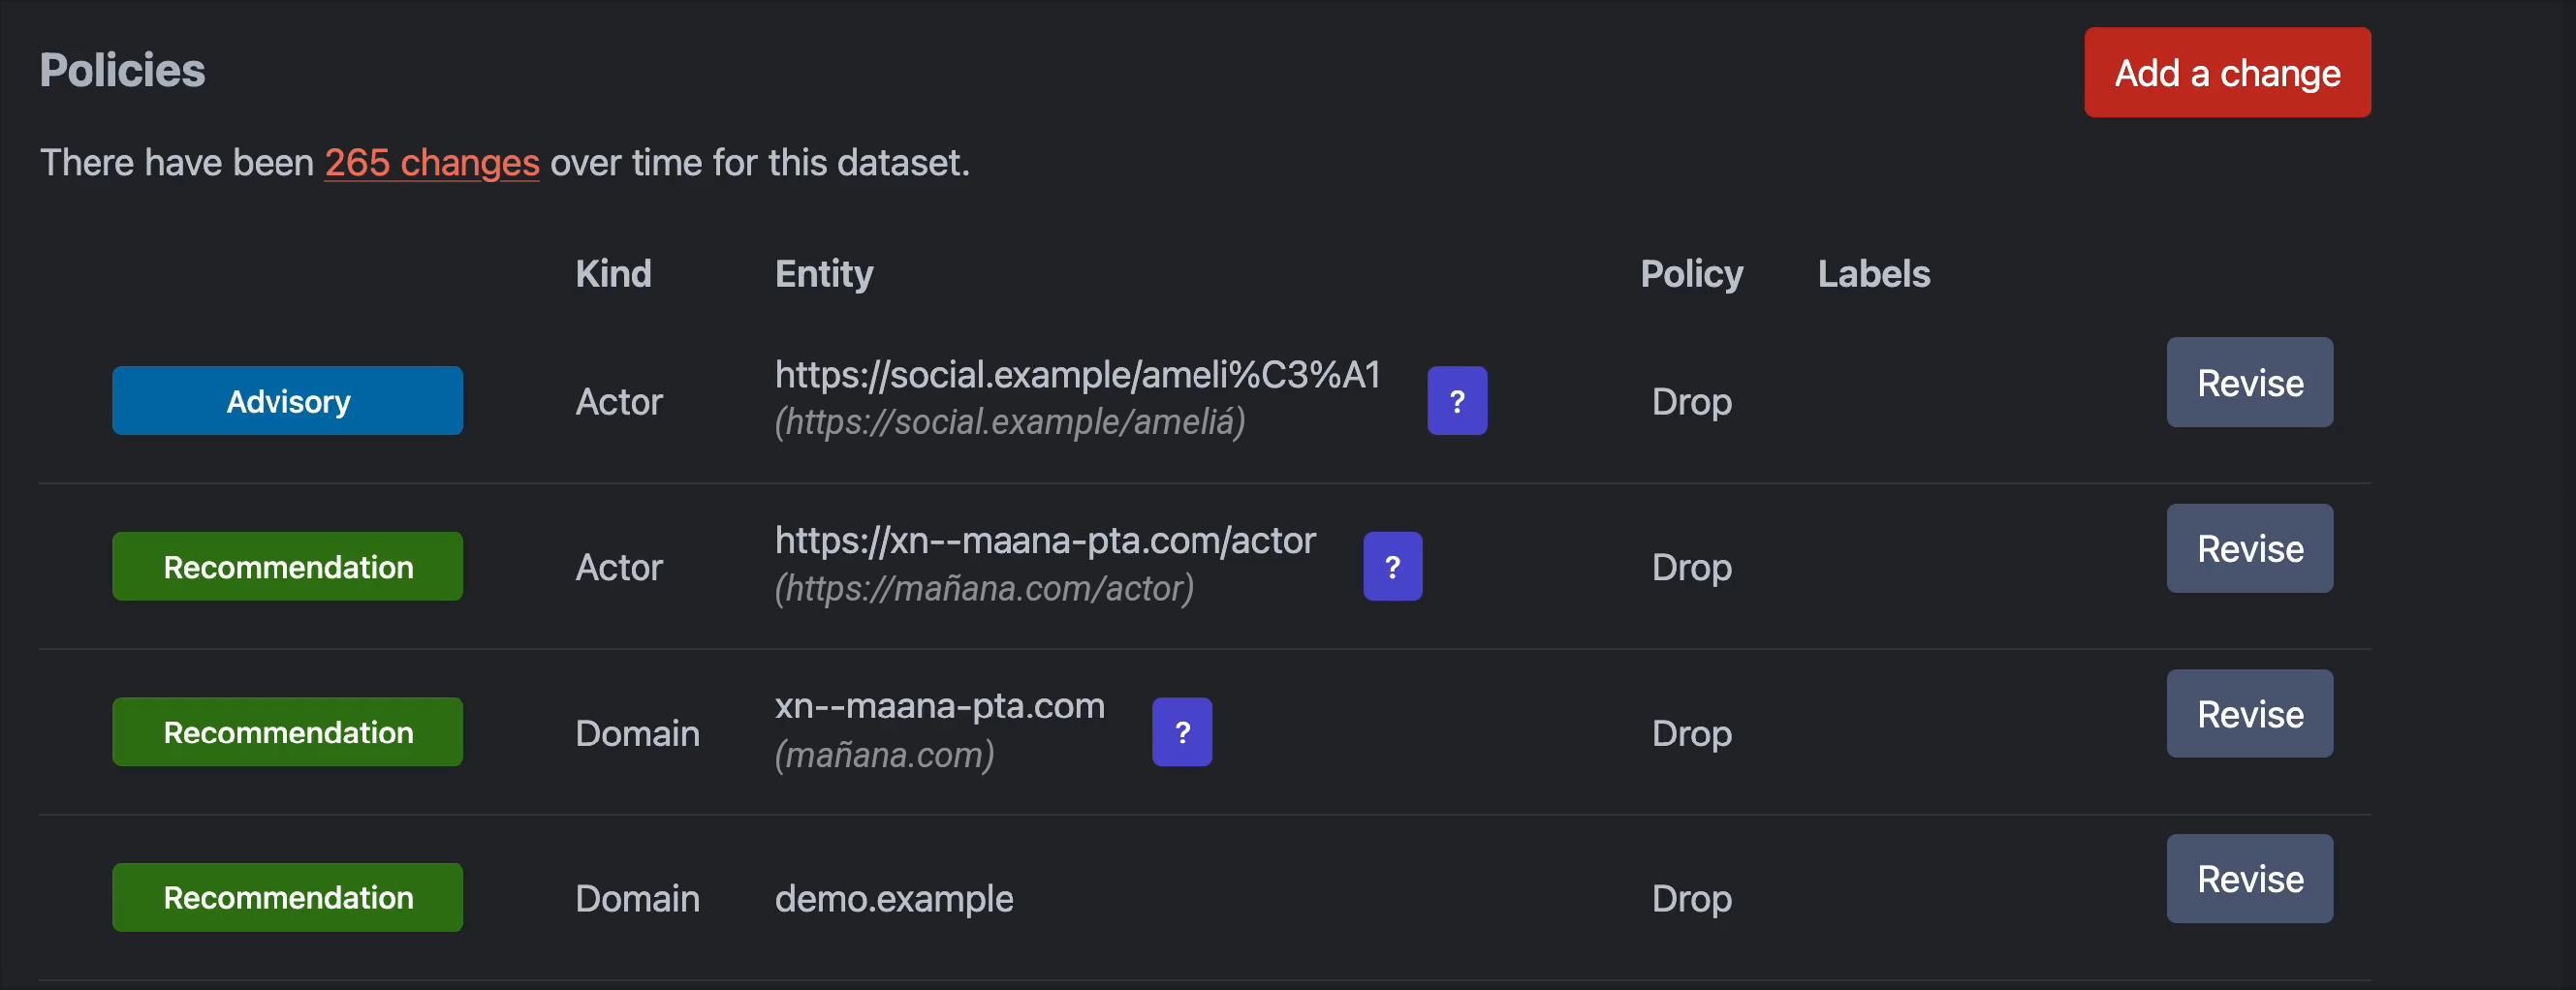Click the https://social.example/ameli%C3%A1 entity URL

pyautogui.click(x=1077, y=375)
